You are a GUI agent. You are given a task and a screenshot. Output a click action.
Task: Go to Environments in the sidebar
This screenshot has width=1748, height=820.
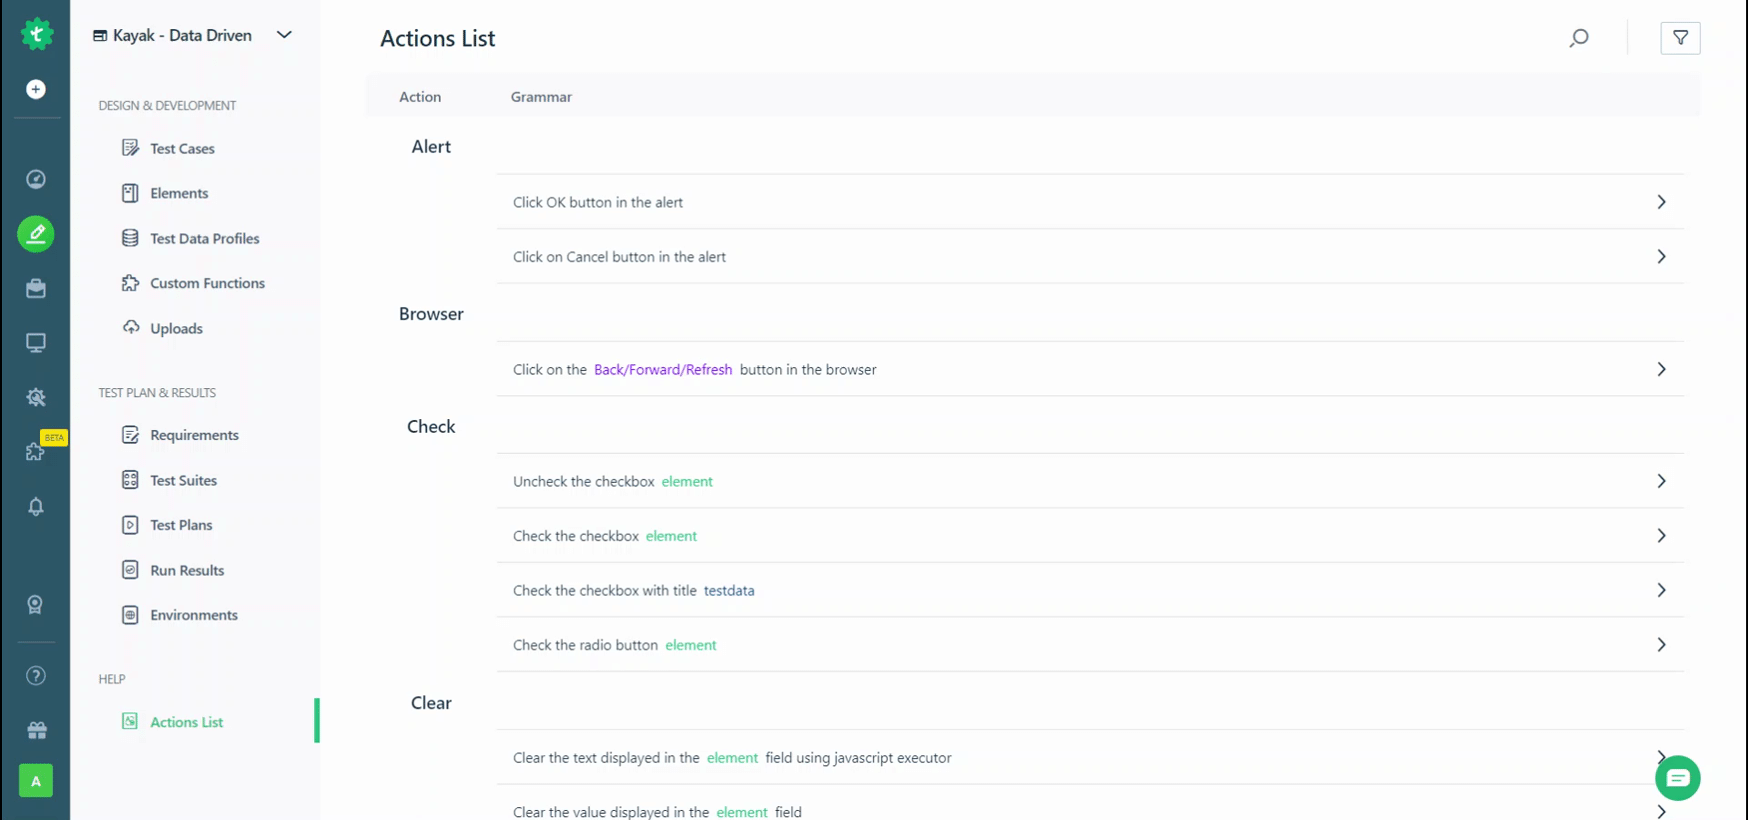[x=194, y=615]
